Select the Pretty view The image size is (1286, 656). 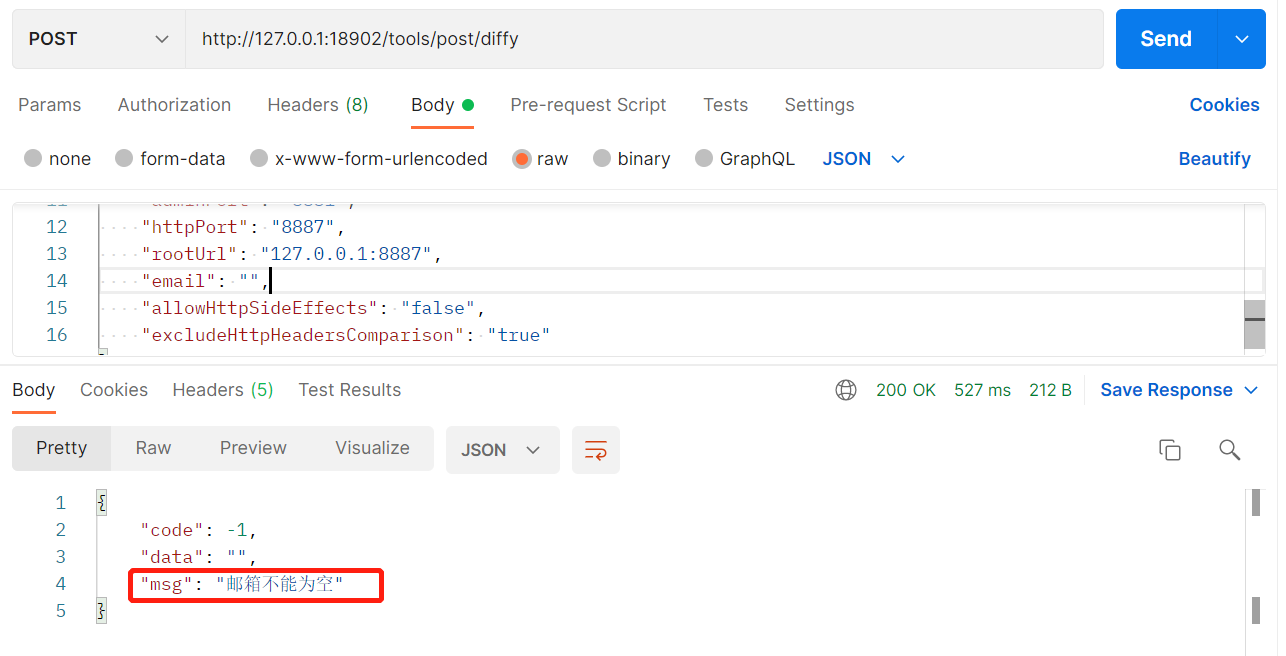click(x=62, y=448)
